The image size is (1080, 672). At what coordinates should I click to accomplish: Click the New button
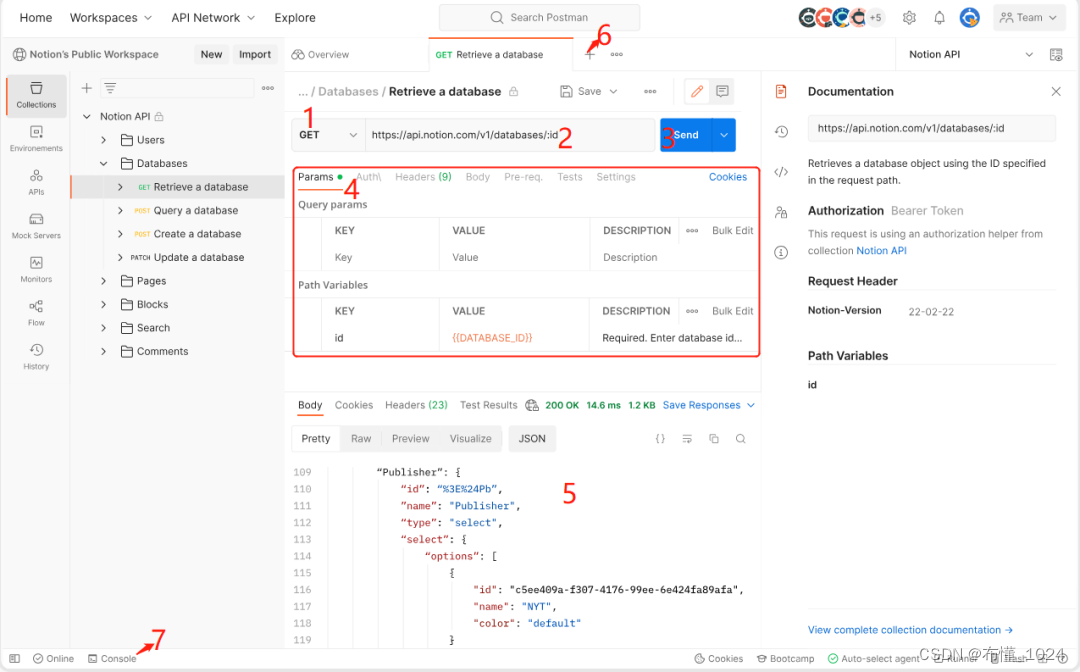pos(211,54)
